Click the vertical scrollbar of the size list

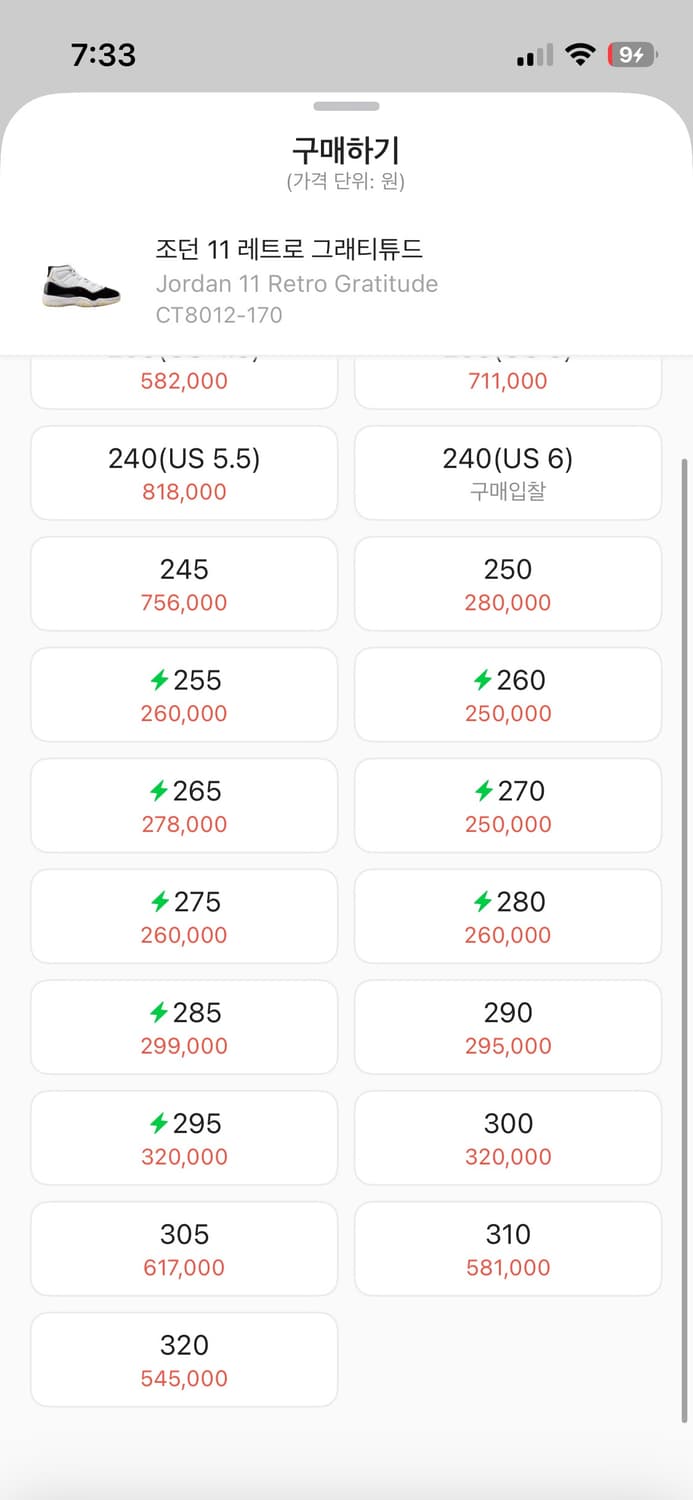(x=685, y=940)
